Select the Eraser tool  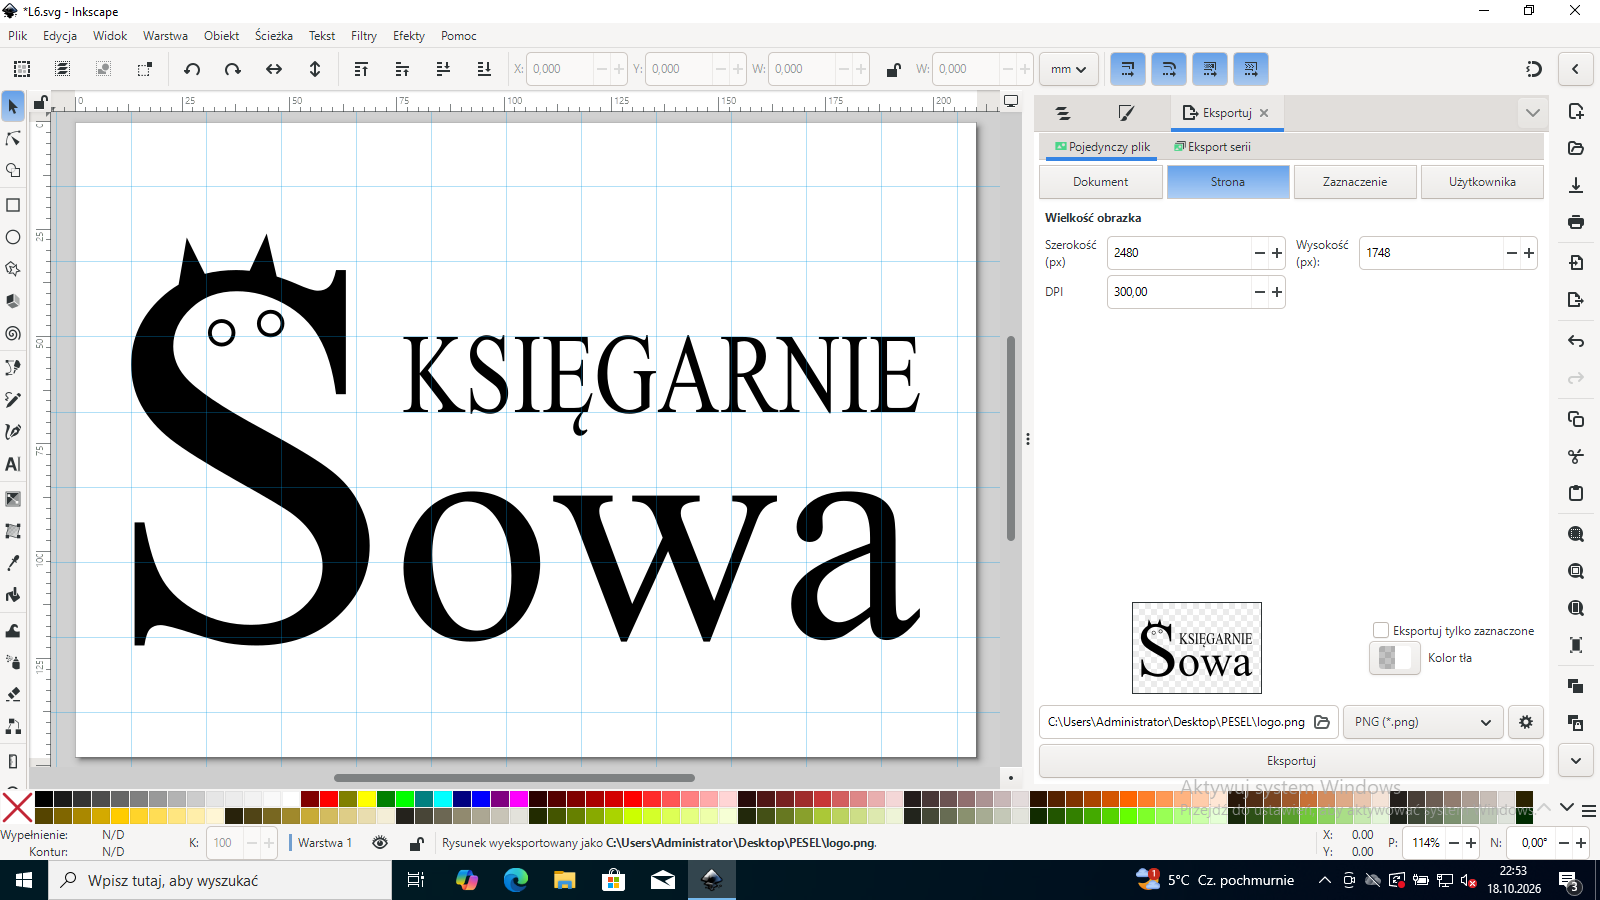13,694
